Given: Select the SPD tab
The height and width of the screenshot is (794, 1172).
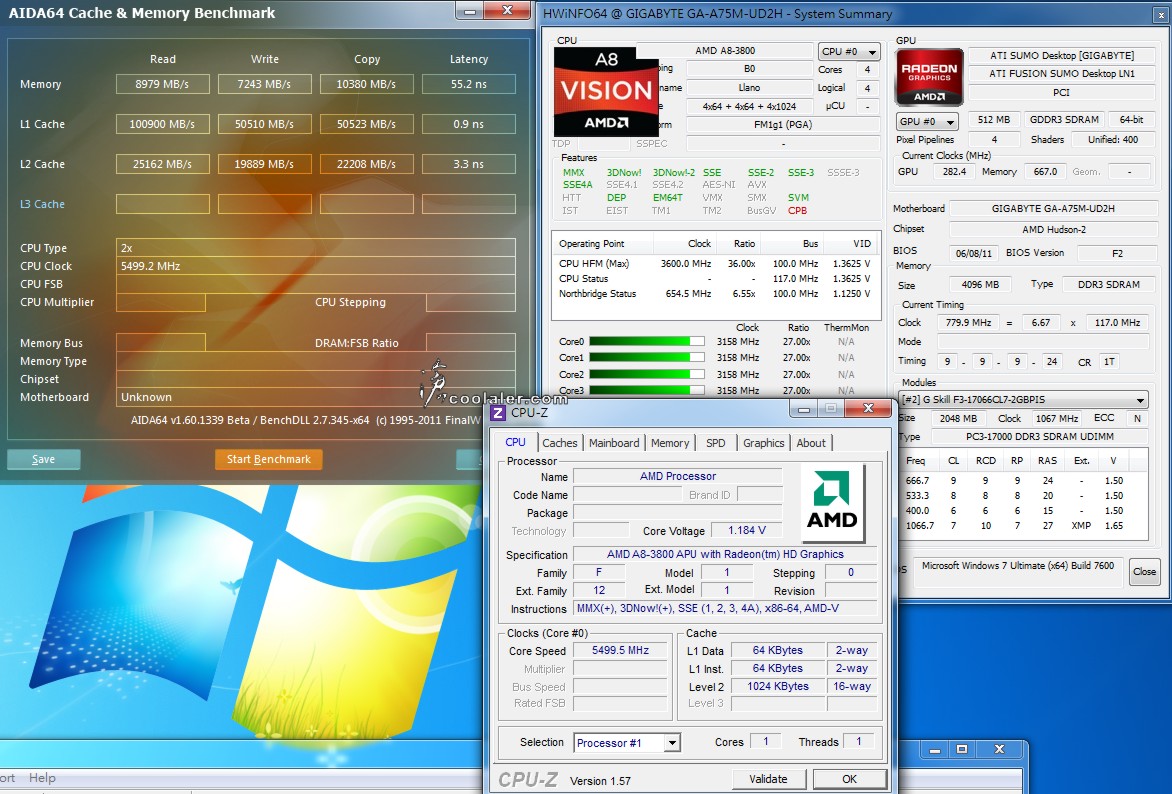Looking at the screenshot, I should point(716,443).
